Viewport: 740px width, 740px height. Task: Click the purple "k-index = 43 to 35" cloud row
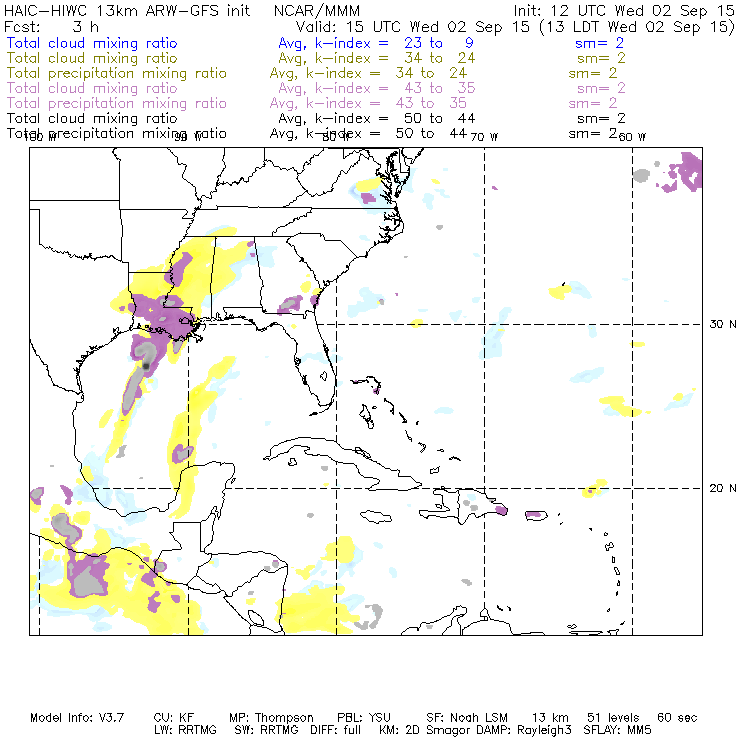395,88
